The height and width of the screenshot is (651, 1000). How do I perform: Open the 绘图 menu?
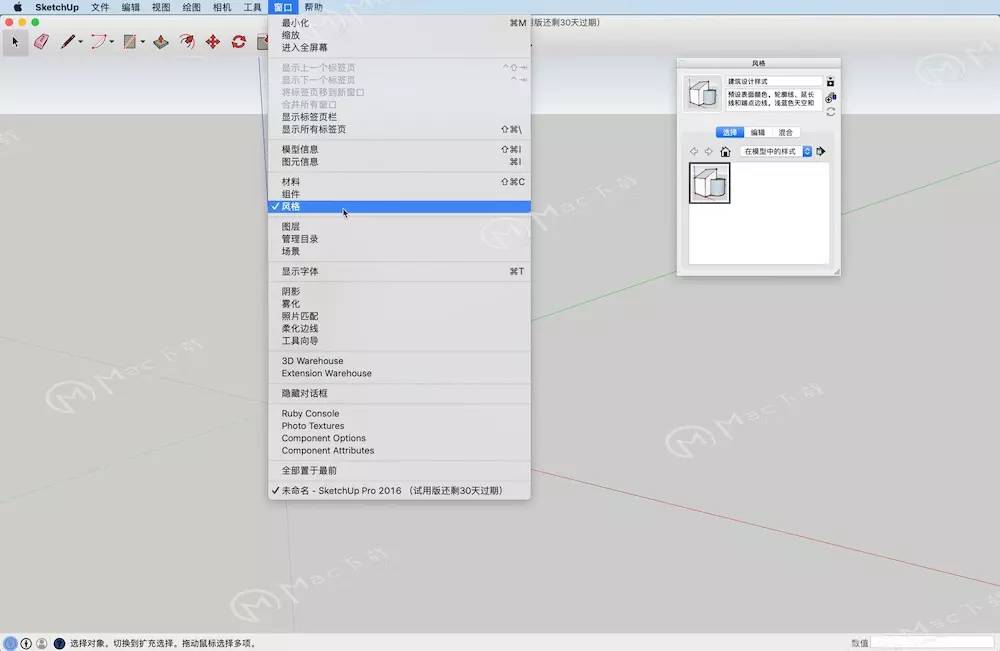[191, 7]
